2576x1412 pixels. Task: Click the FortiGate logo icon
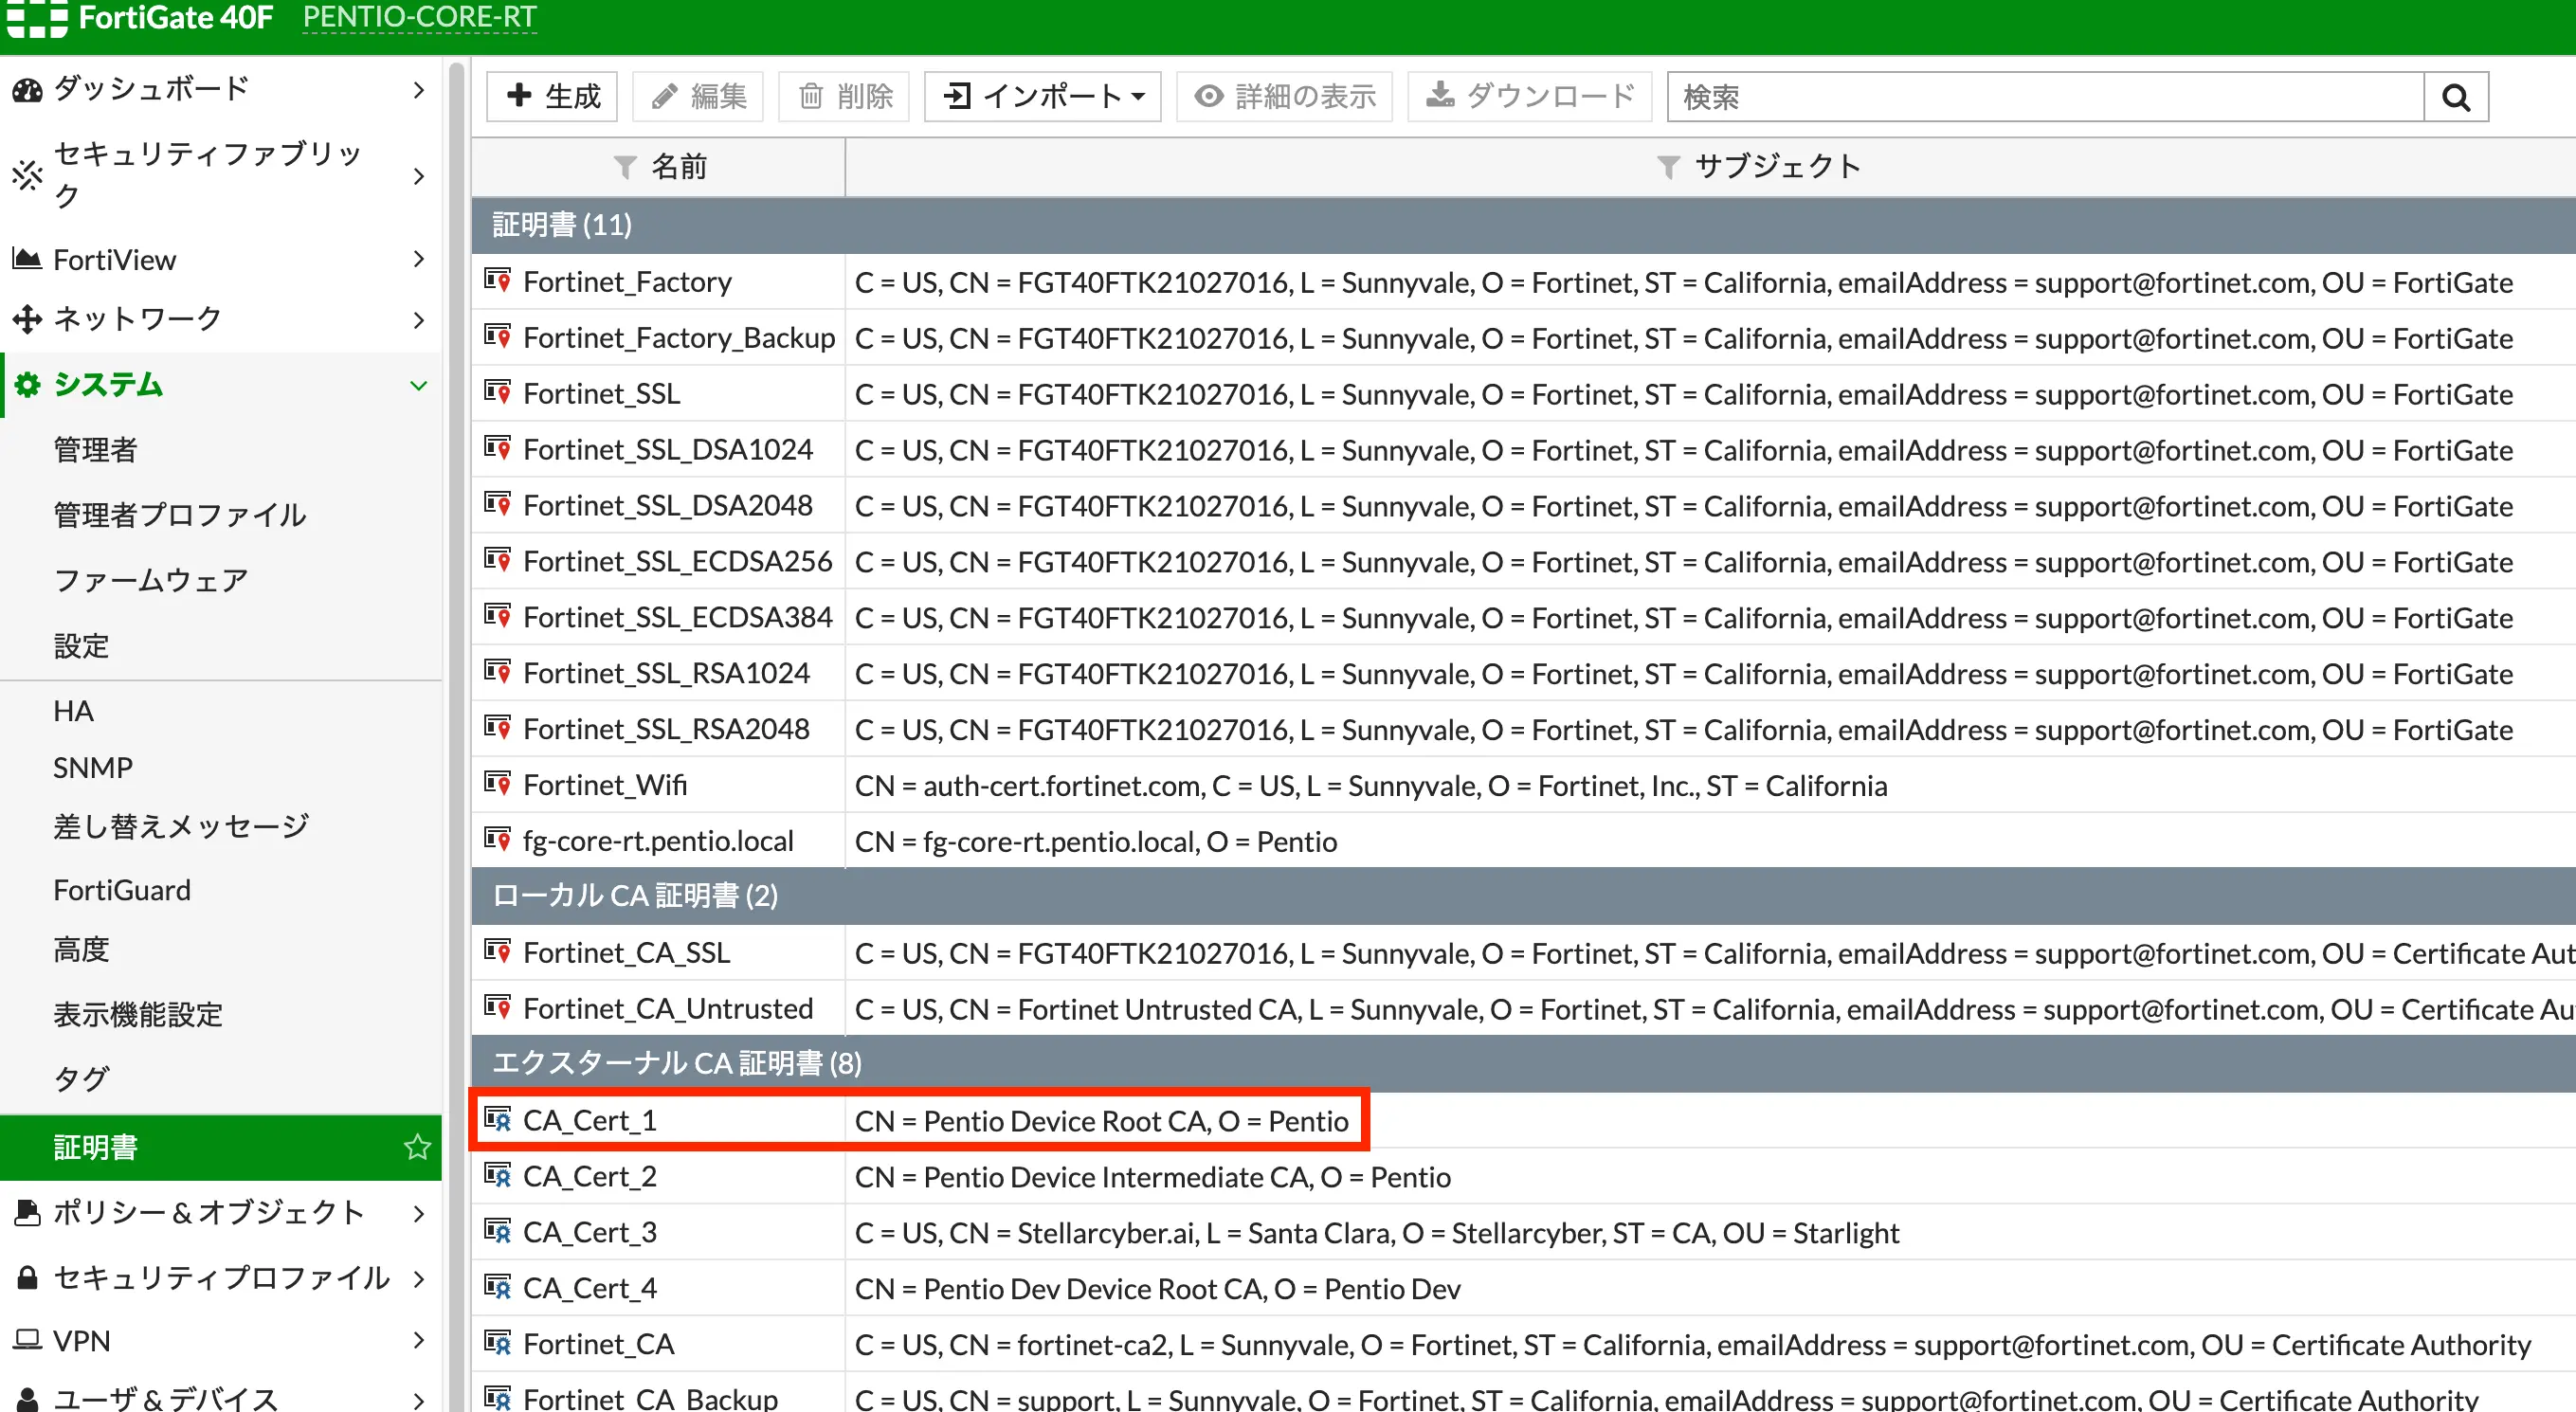point(37,18)
